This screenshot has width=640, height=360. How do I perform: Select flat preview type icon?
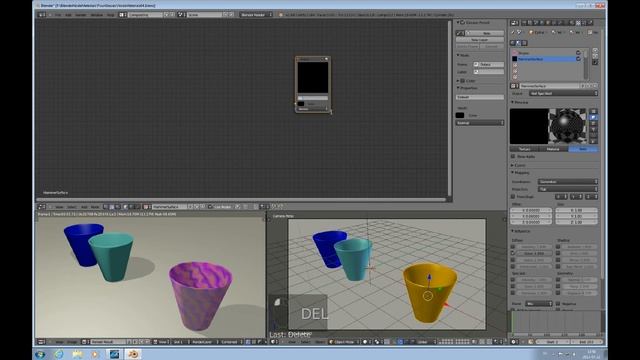(x=593, y=111)
